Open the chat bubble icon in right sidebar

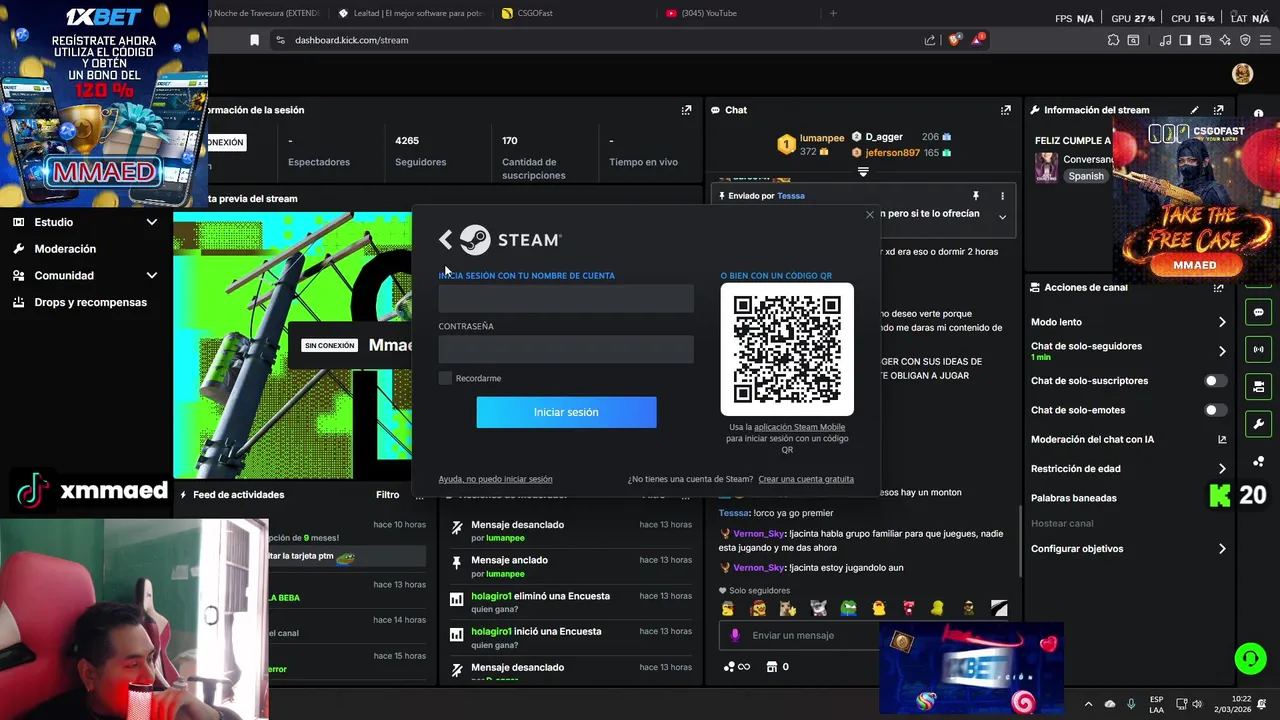[1258, 312]
